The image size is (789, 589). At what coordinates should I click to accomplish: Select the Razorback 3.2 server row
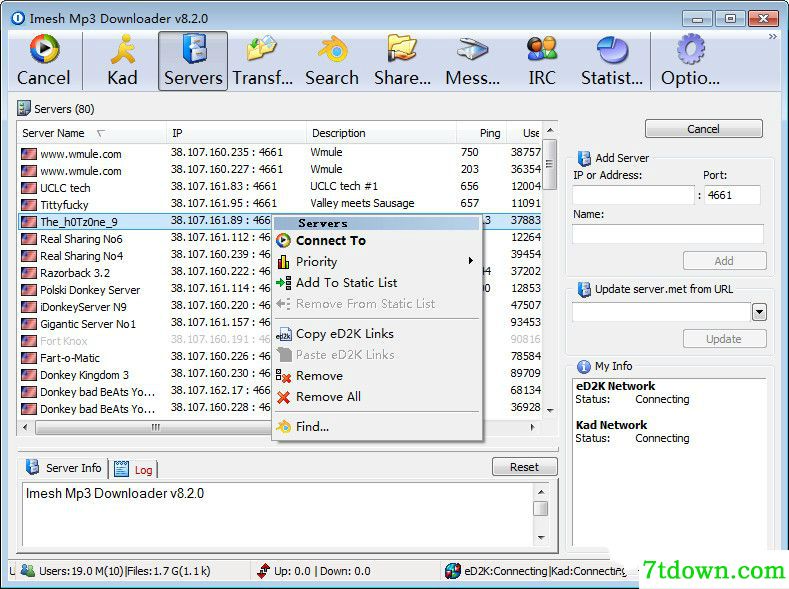[x=144, y=273]
